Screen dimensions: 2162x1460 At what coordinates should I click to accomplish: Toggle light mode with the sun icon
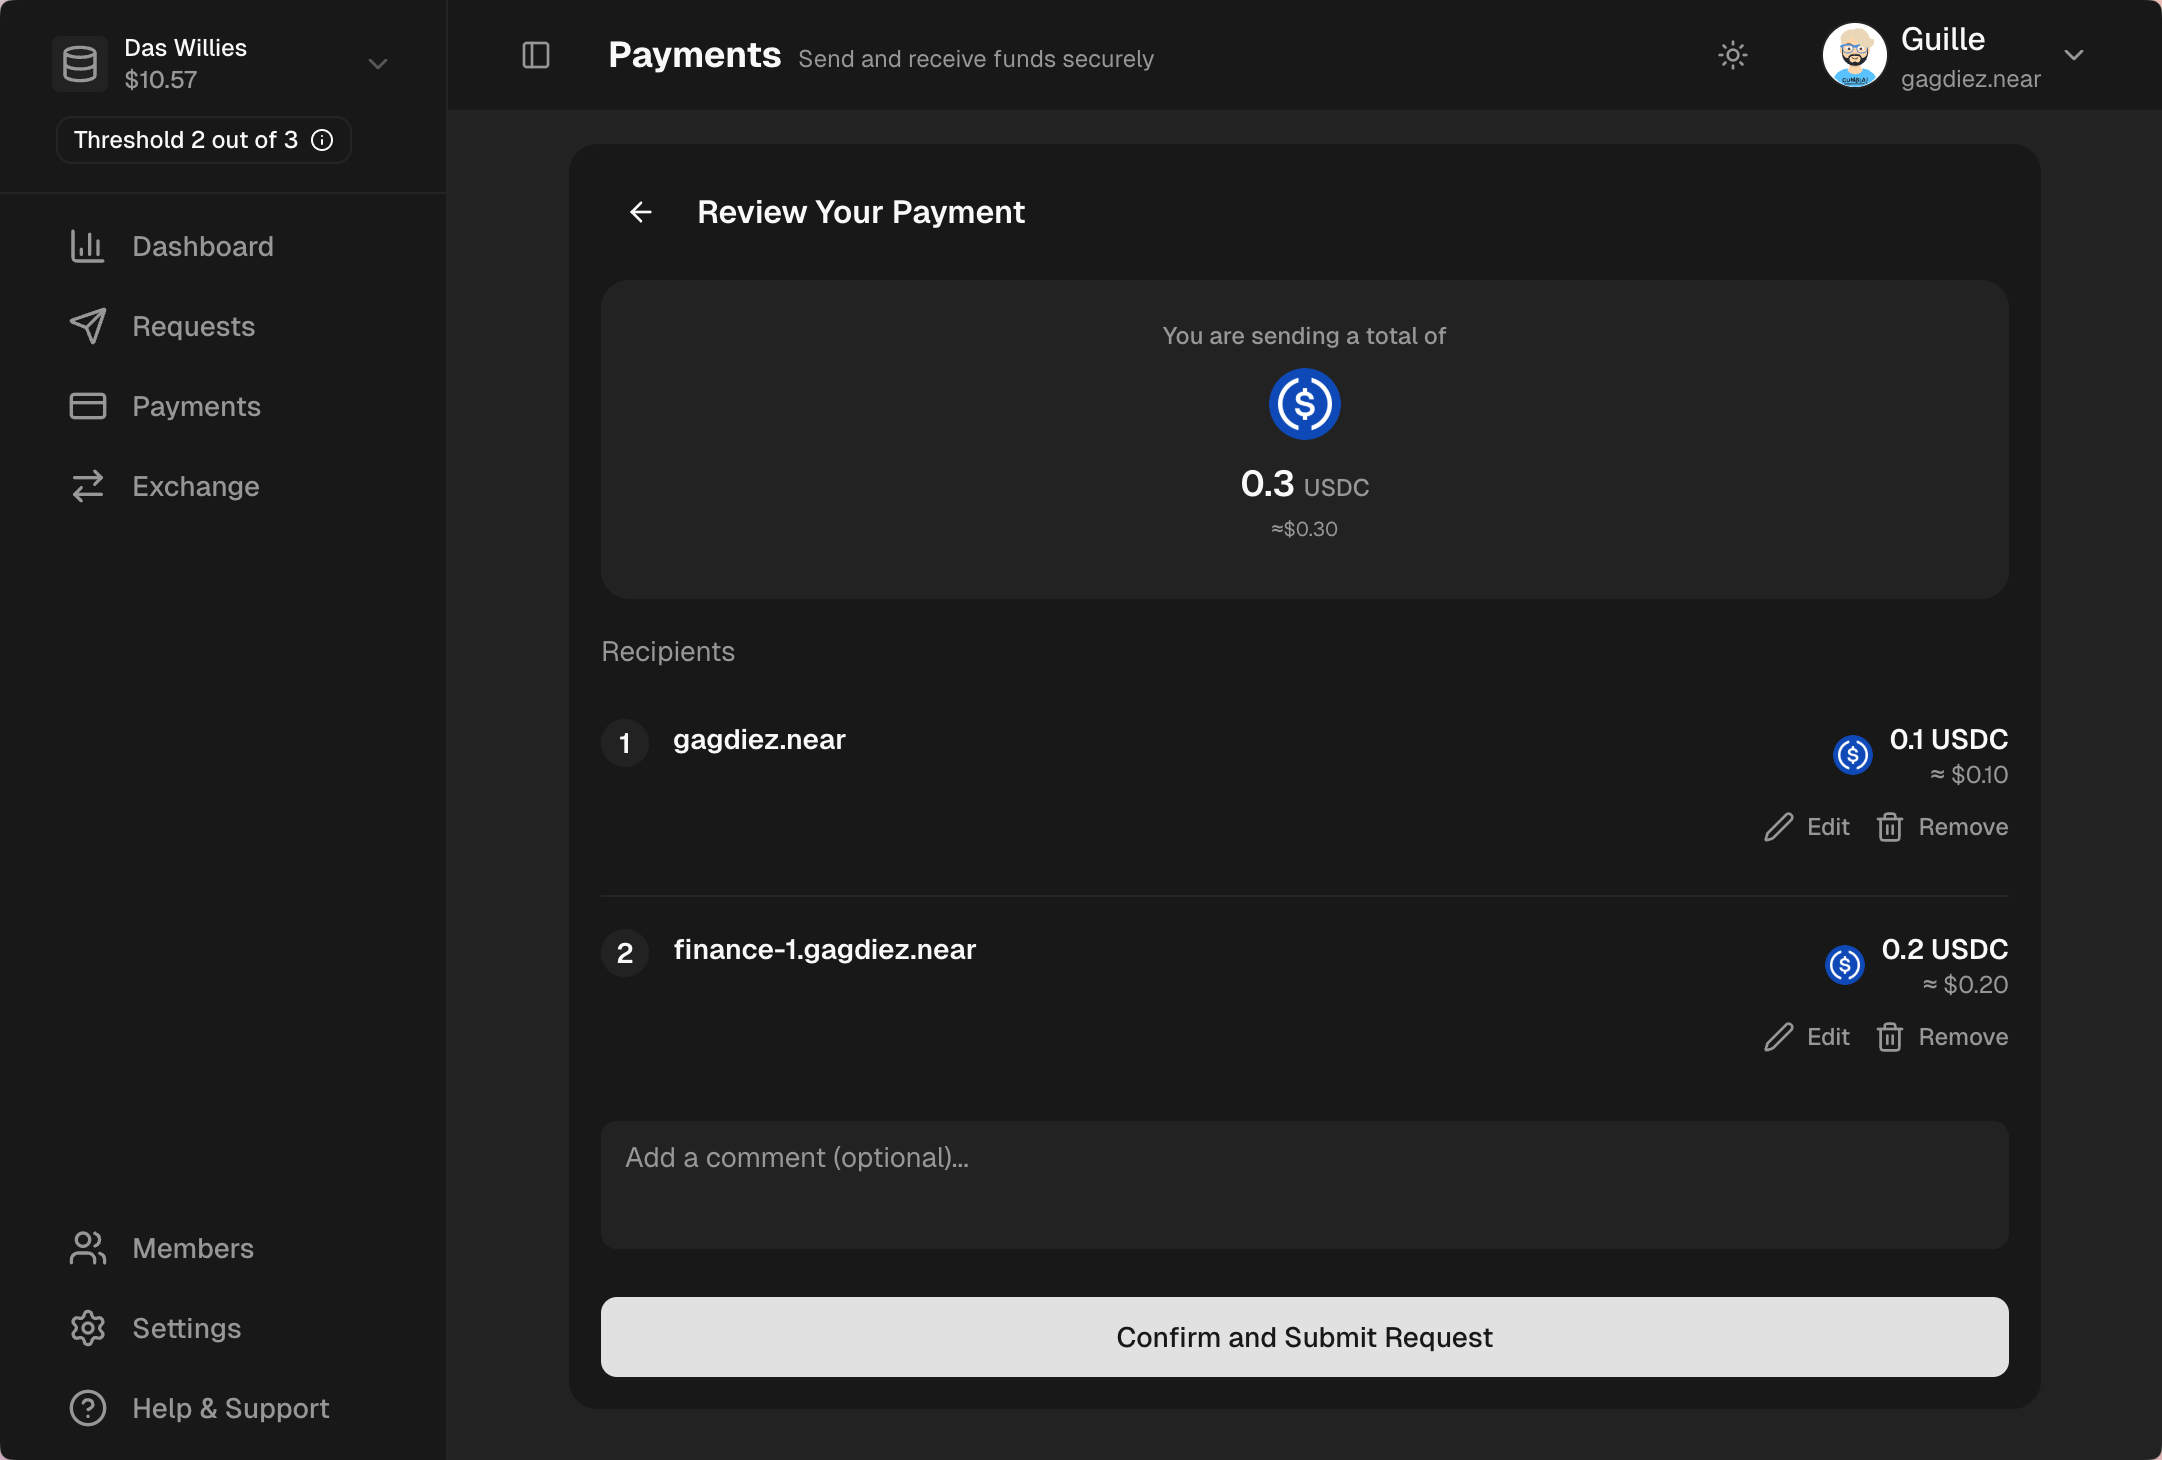1732,55
